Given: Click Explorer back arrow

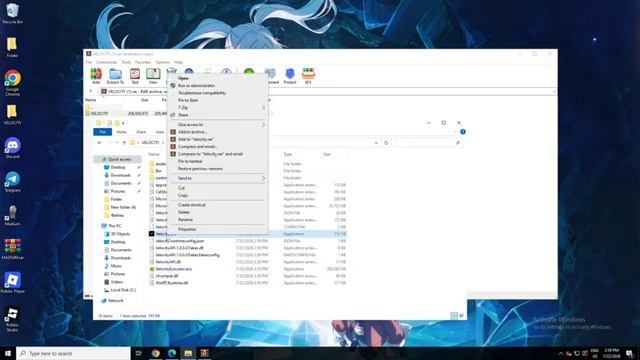Looking at the screenshot, I should pos(100,143).
